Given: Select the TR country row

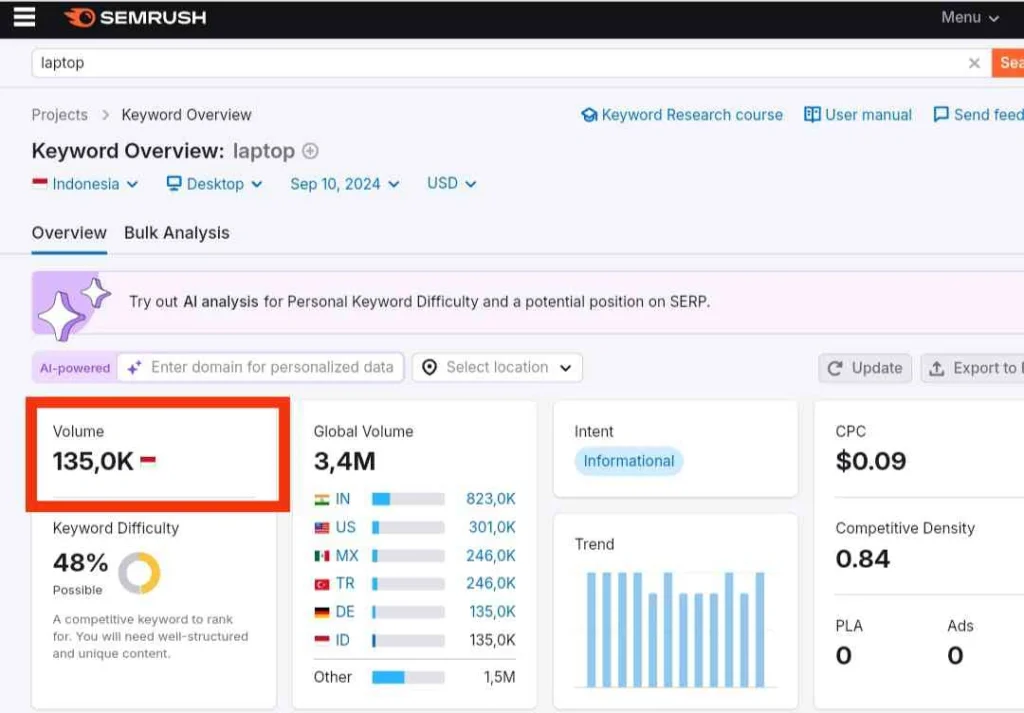Looking at the screenshot, I should [x=415, y=583].
